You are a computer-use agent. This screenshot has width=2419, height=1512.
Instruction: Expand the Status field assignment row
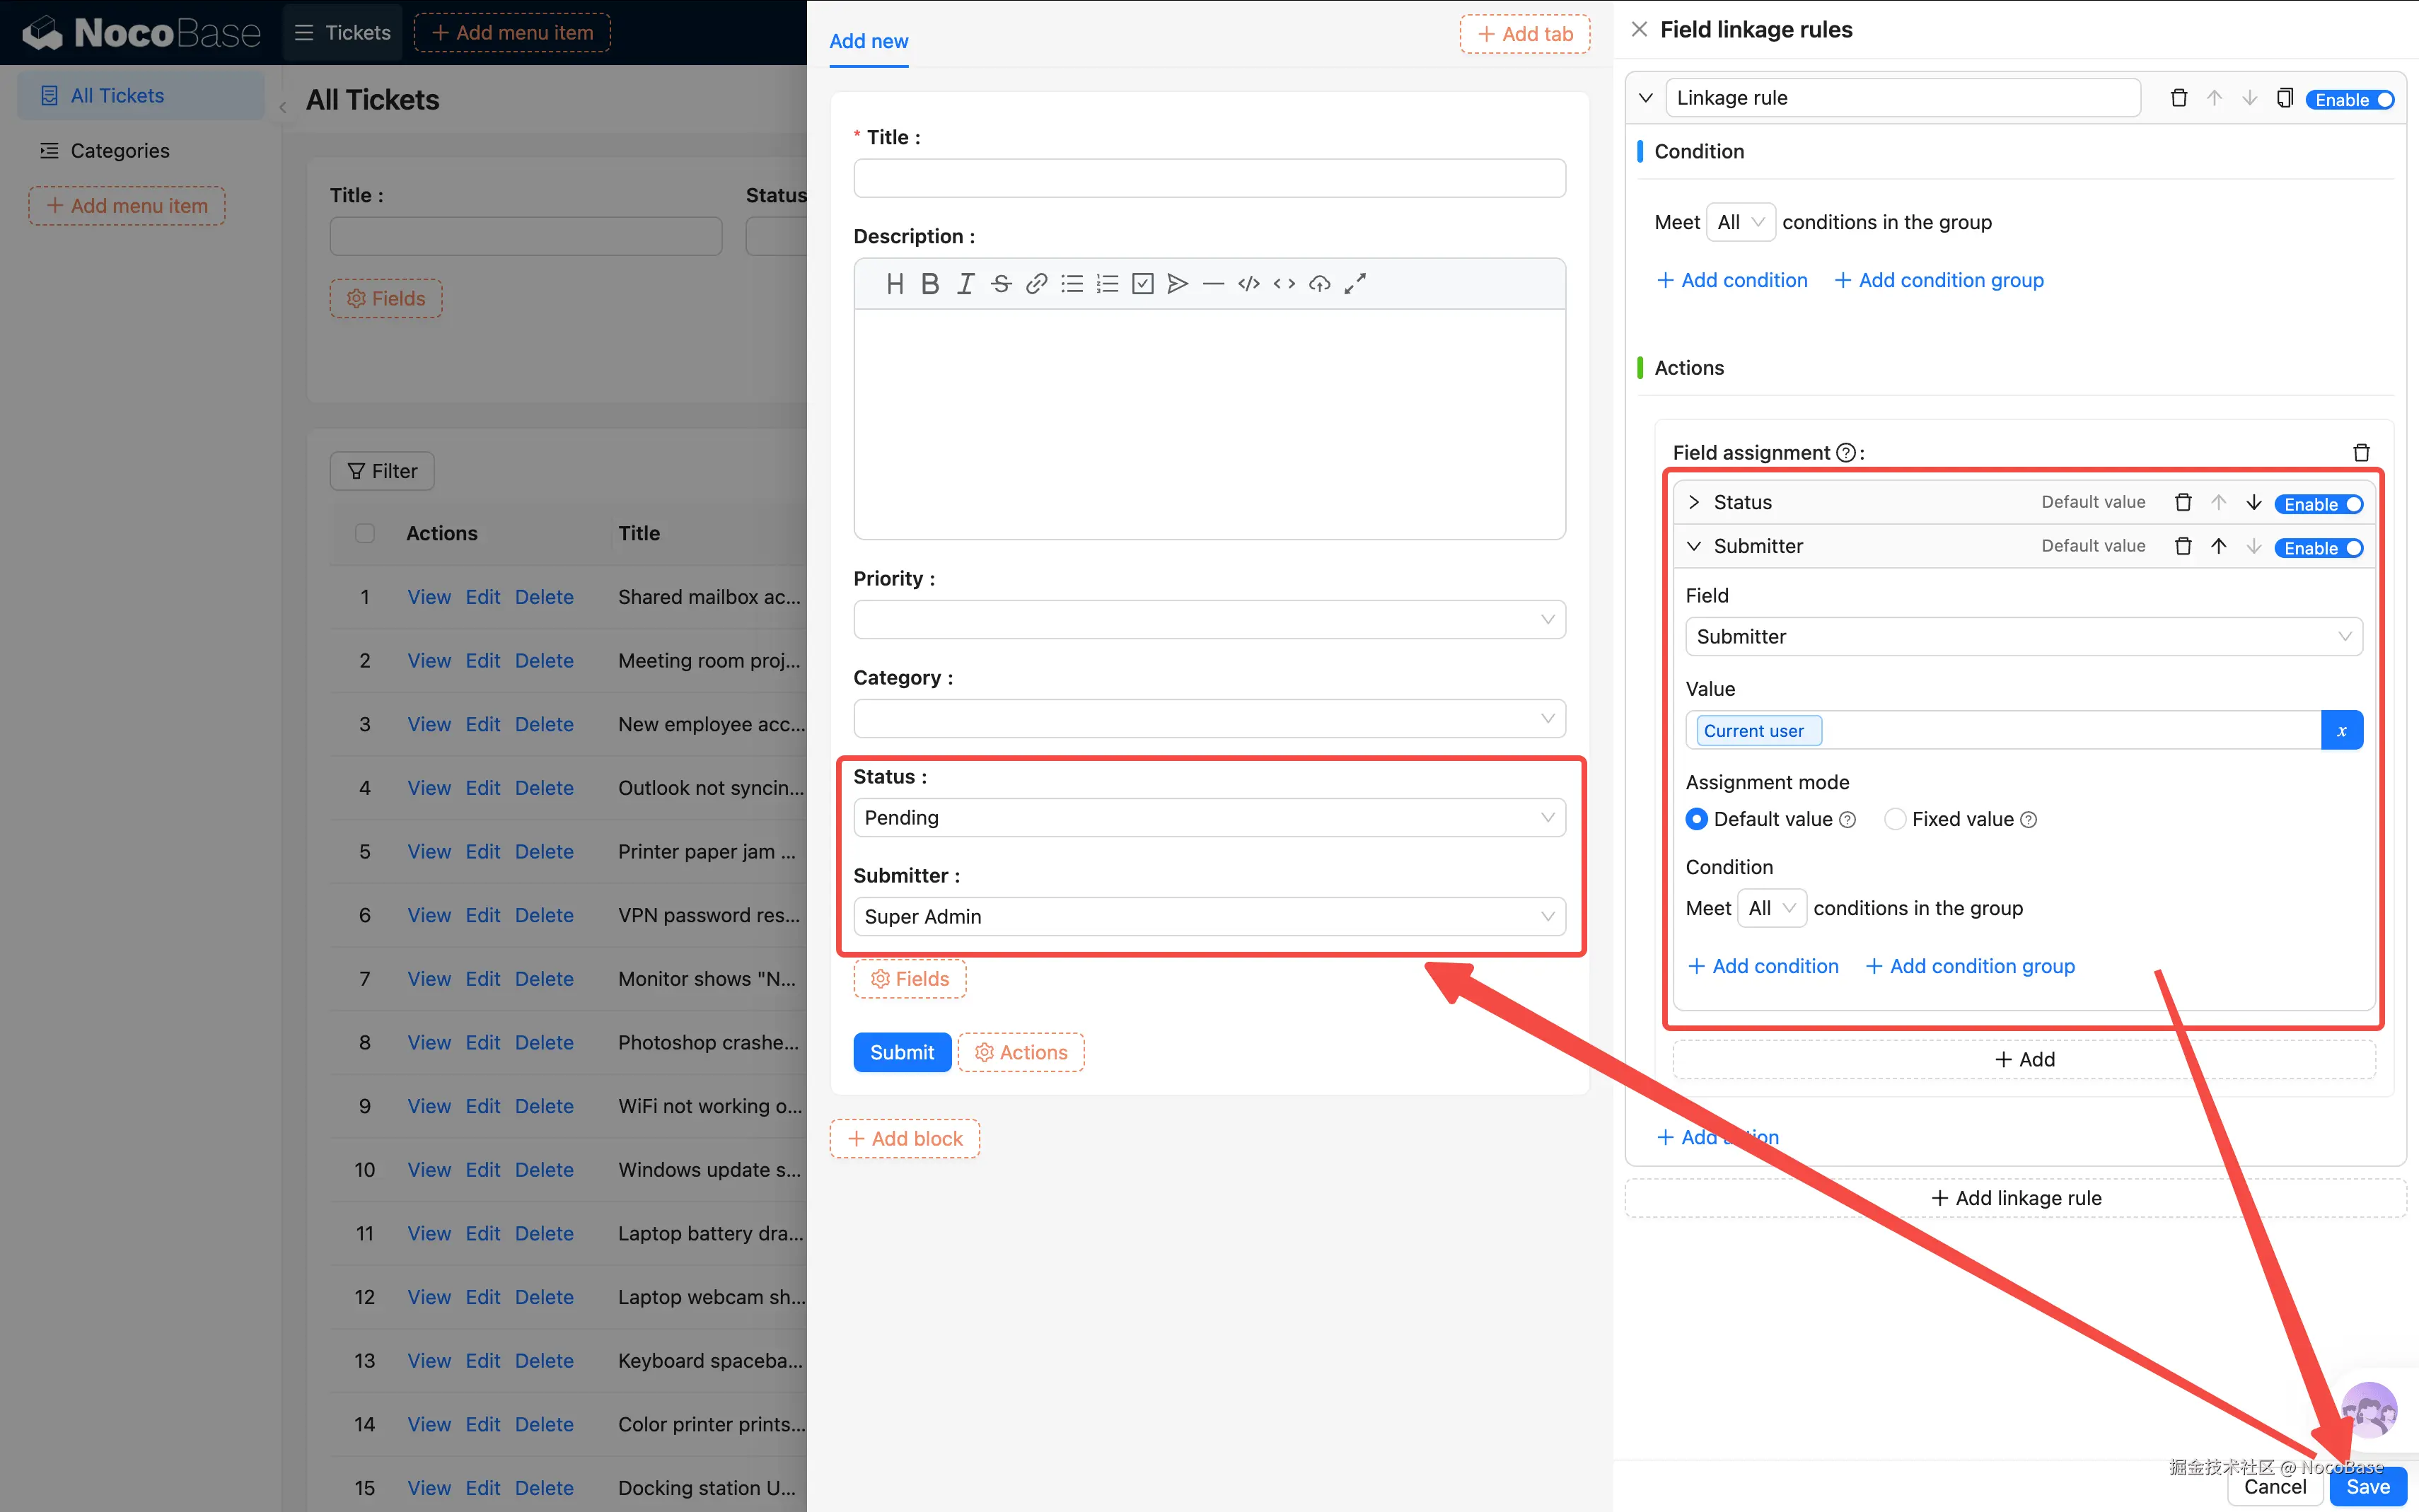point(1694,503)
